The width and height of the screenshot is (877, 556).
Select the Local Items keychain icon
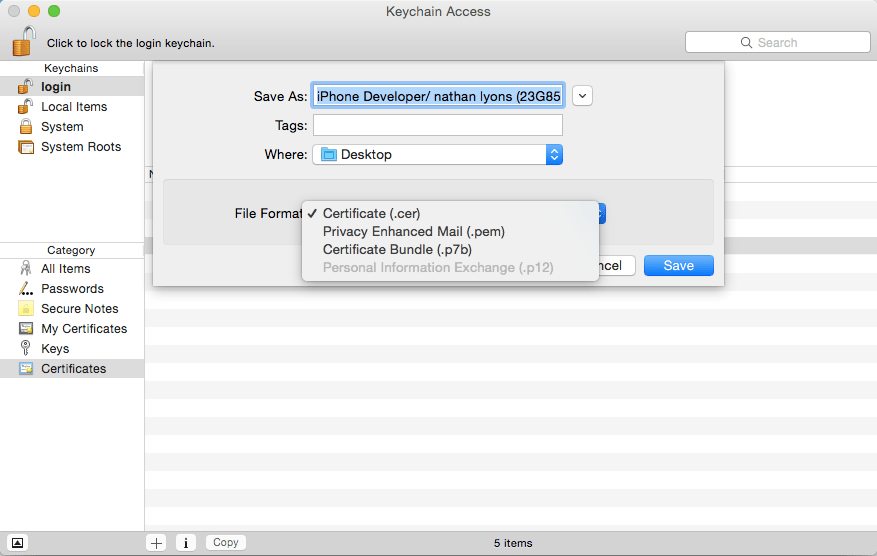tap(25, 106)
